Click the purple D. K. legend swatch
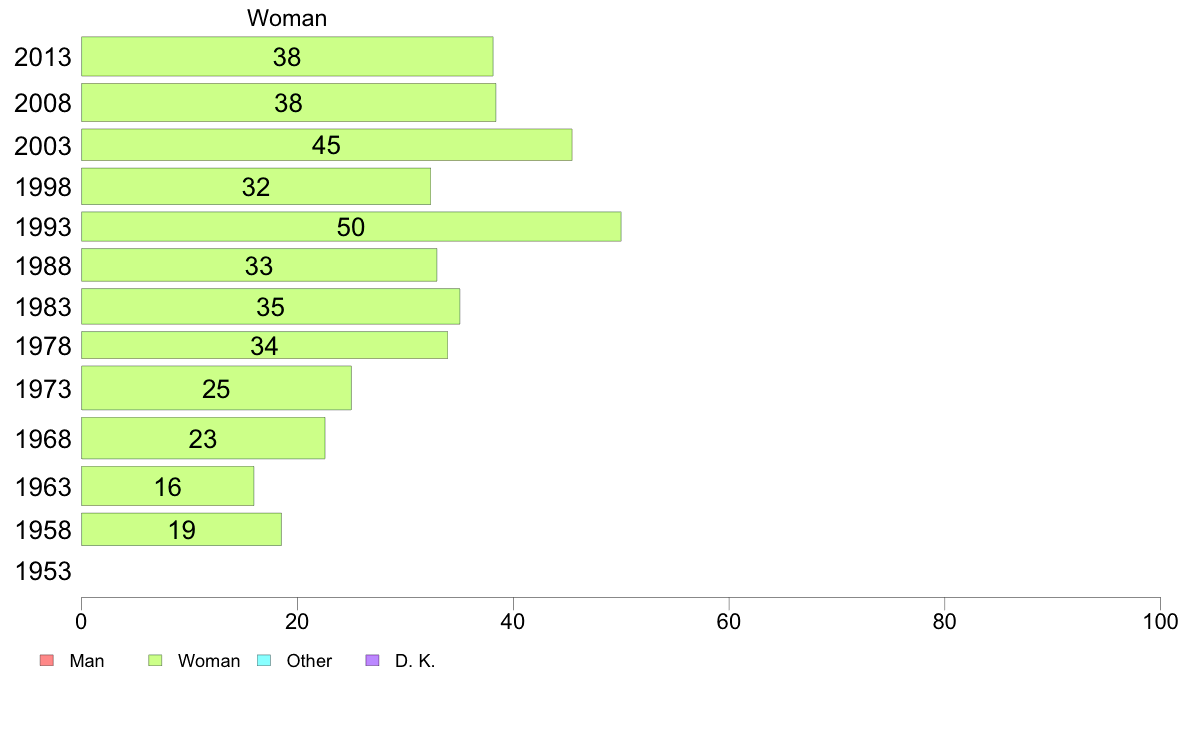The height and width of the screenshot is (736, 1188). pyautogui.click(x=372, y=660)
